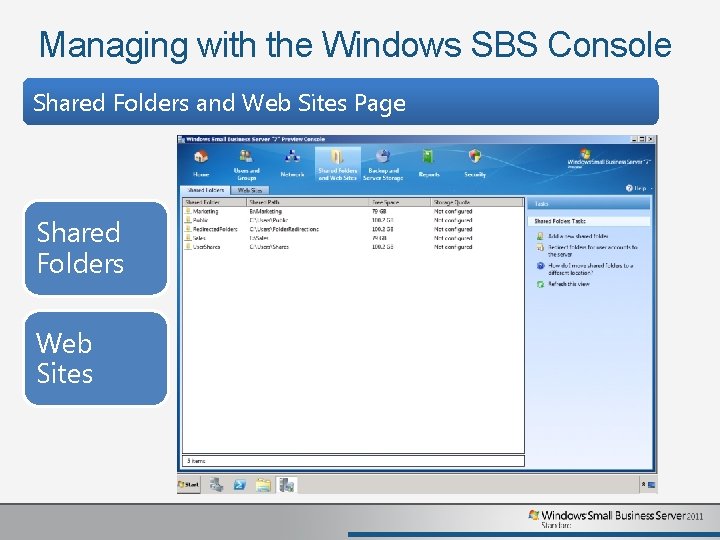Click Refresh this view link
Image resolution: width=720 pixels, height=540 pixels.
pos(569,284)
